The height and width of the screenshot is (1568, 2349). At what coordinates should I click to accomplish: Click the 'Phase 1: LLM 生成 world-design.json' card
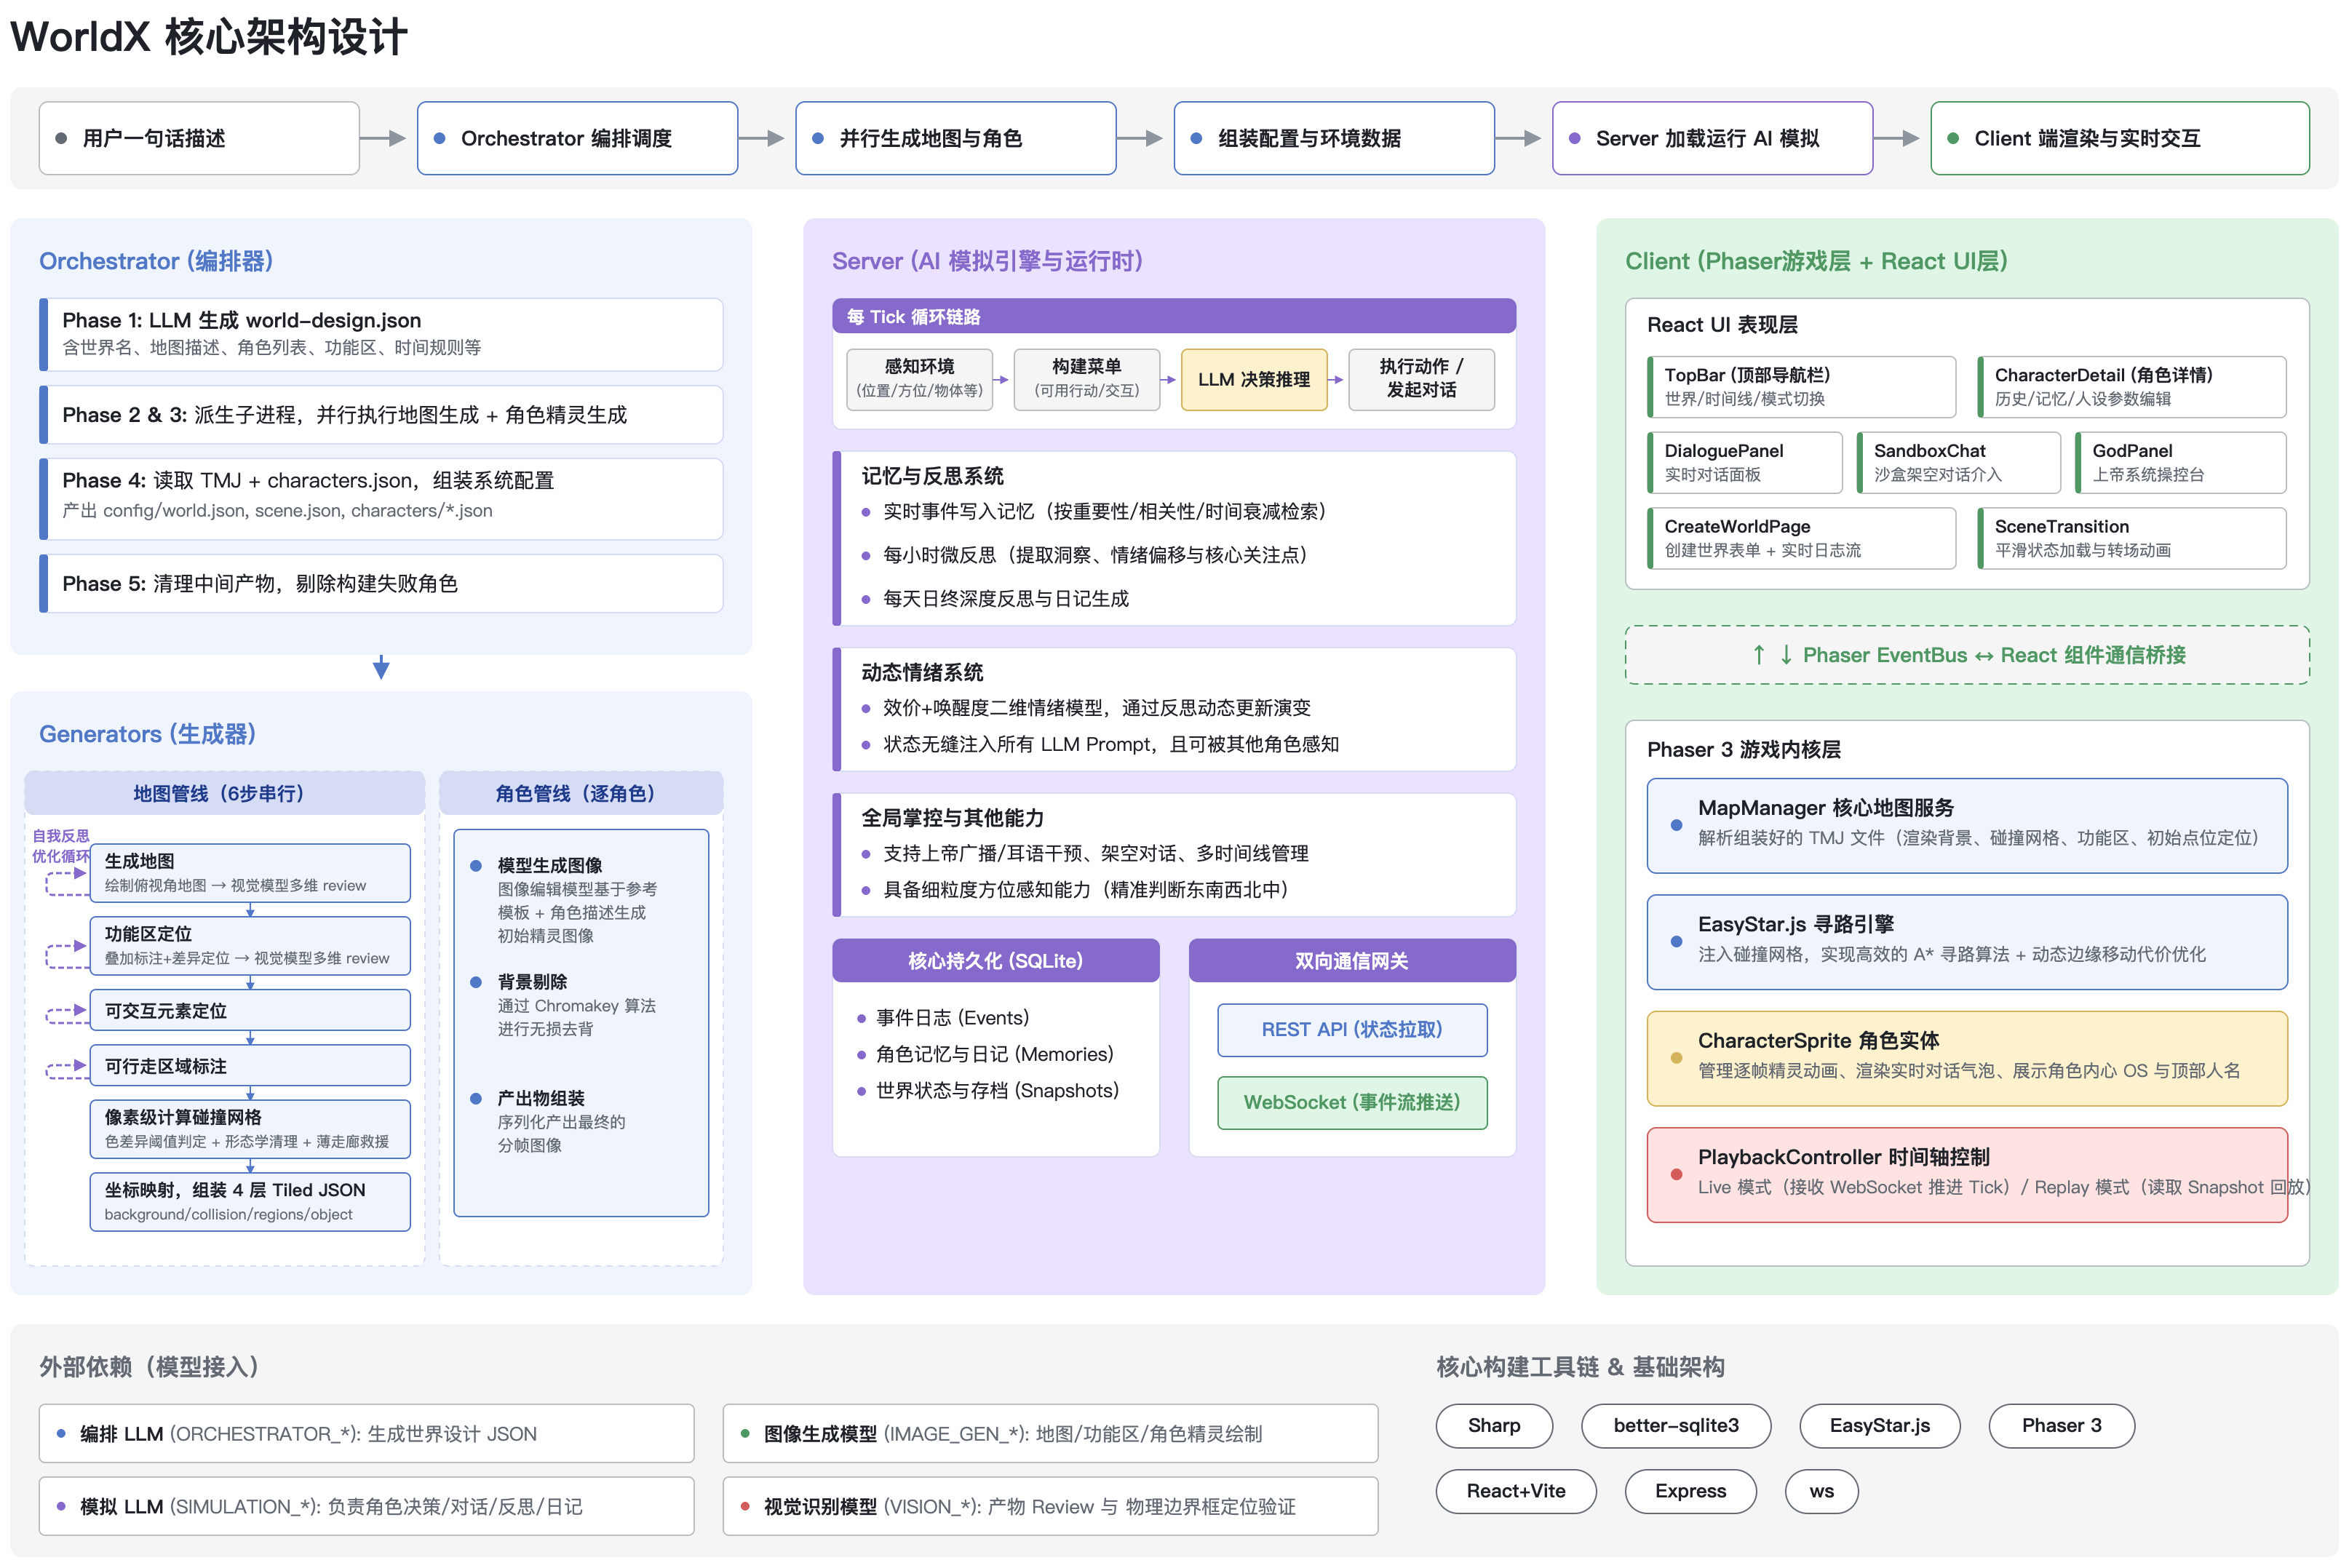(381, 334)
